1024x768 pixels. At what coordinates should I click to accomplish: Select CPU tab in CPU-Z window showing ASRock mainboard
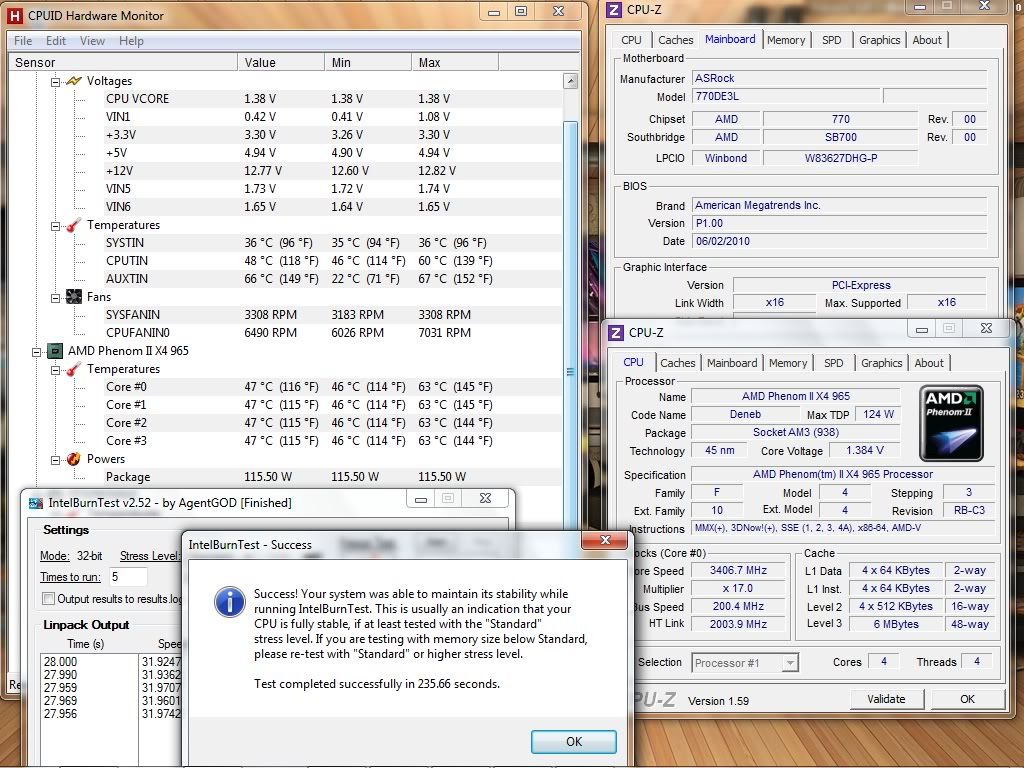pyautogui.click(x=631, y=40)
